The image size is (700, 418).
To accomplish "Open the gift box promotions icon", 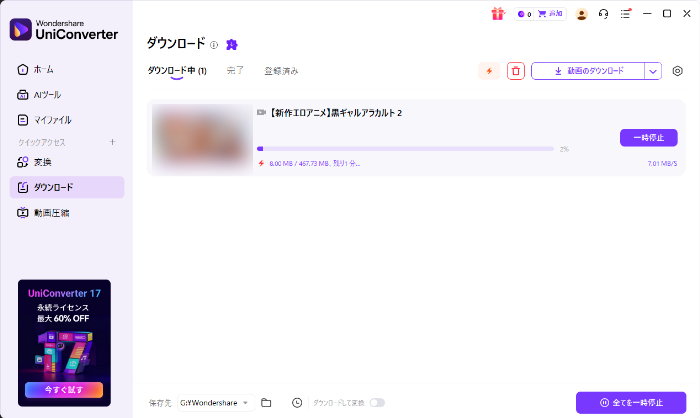I will coord(498,14).
